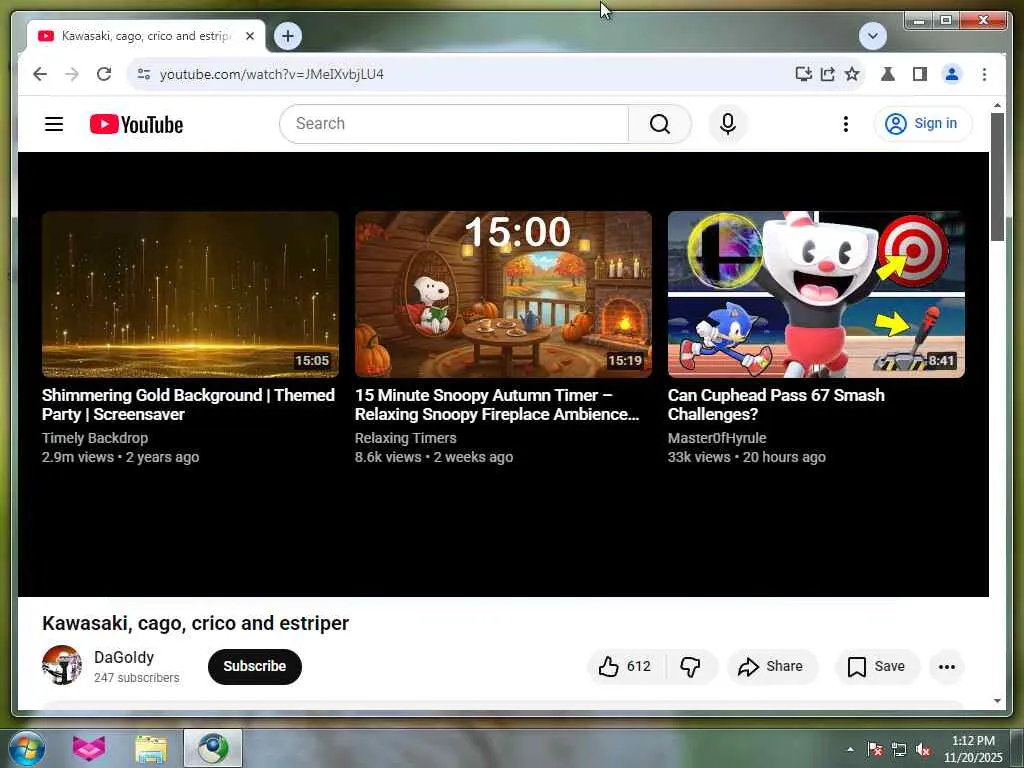Share the video
1024x768 pixels.
pyautogui.click(x=771, y=667)
